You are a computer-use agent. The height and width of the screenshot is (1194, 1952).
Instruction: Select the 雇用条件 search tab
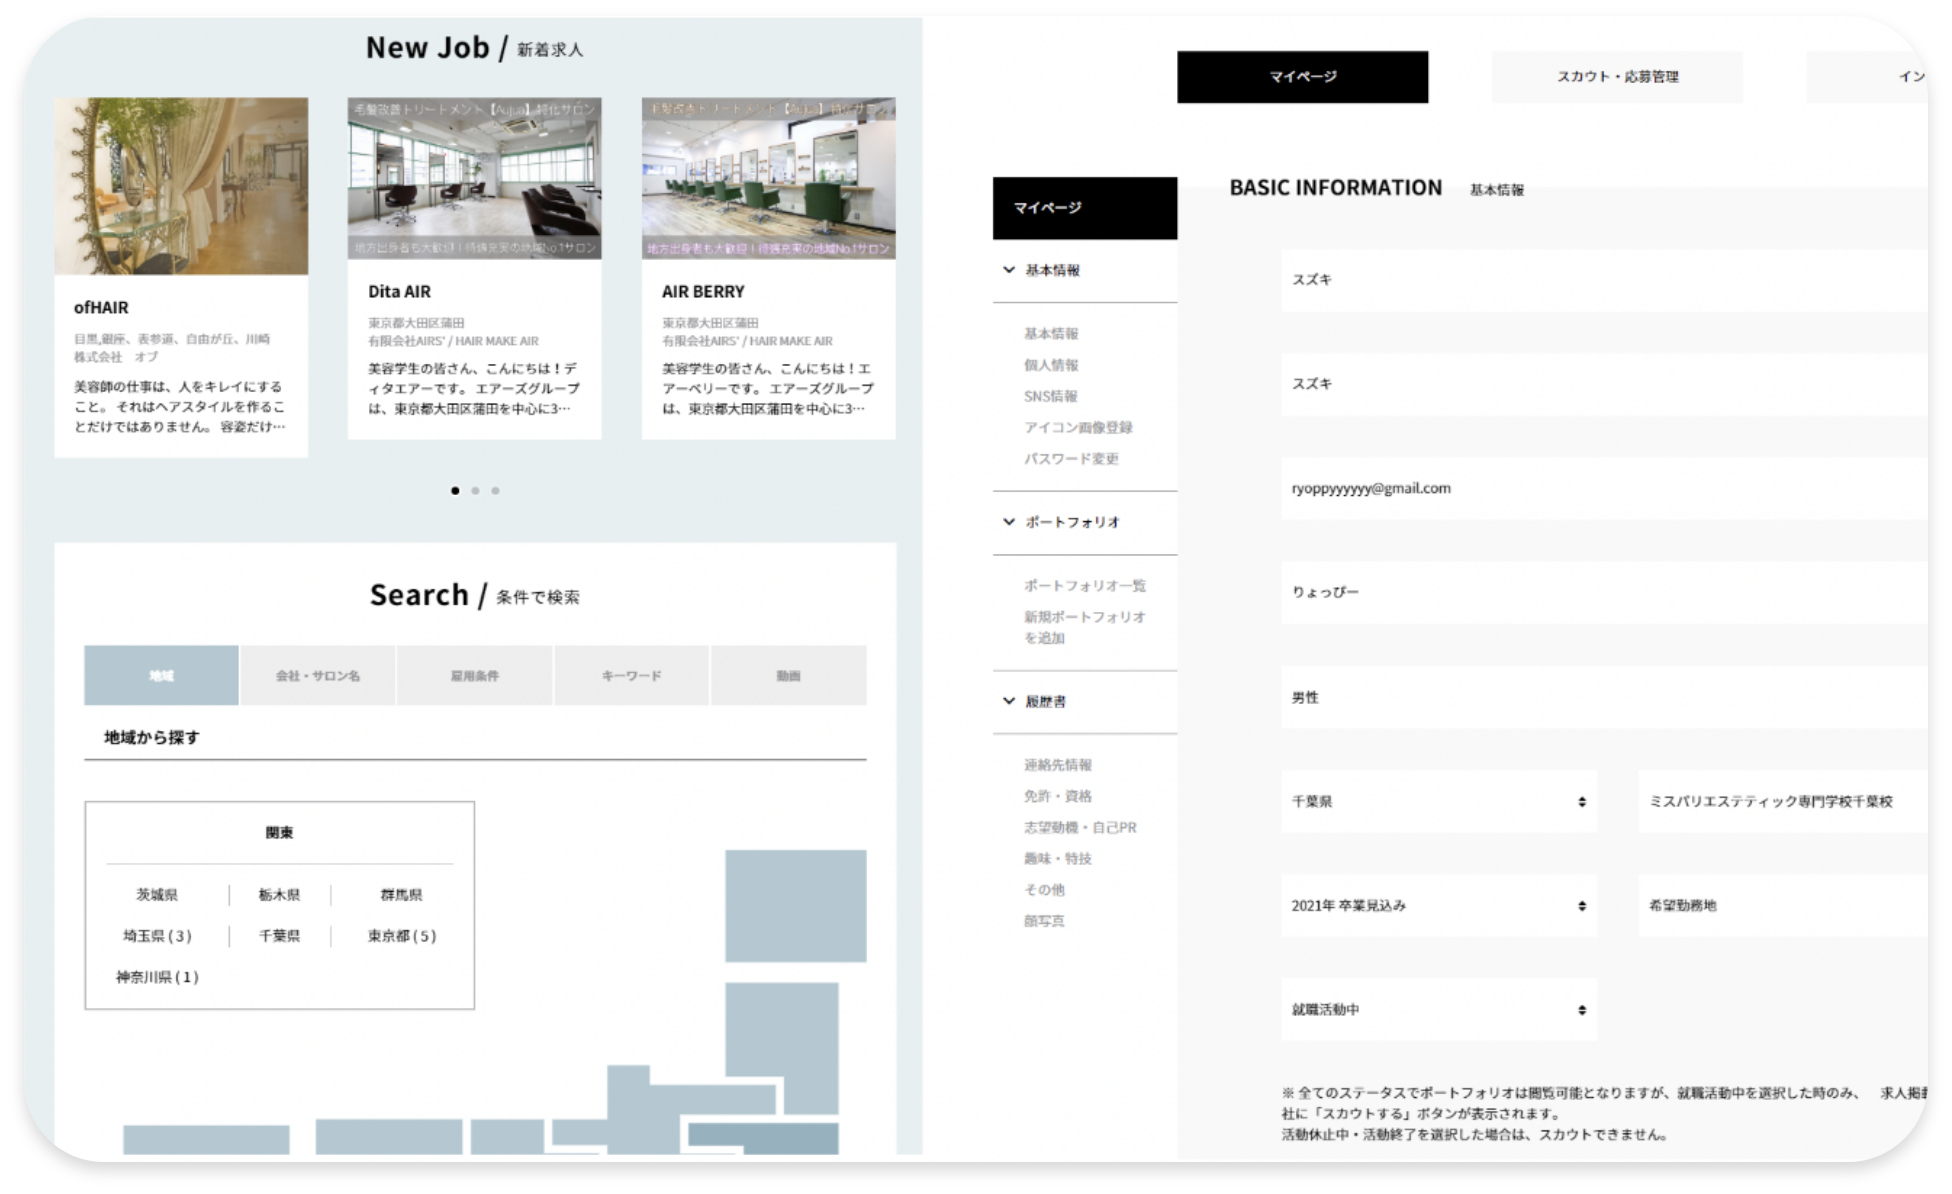[474, 676]
